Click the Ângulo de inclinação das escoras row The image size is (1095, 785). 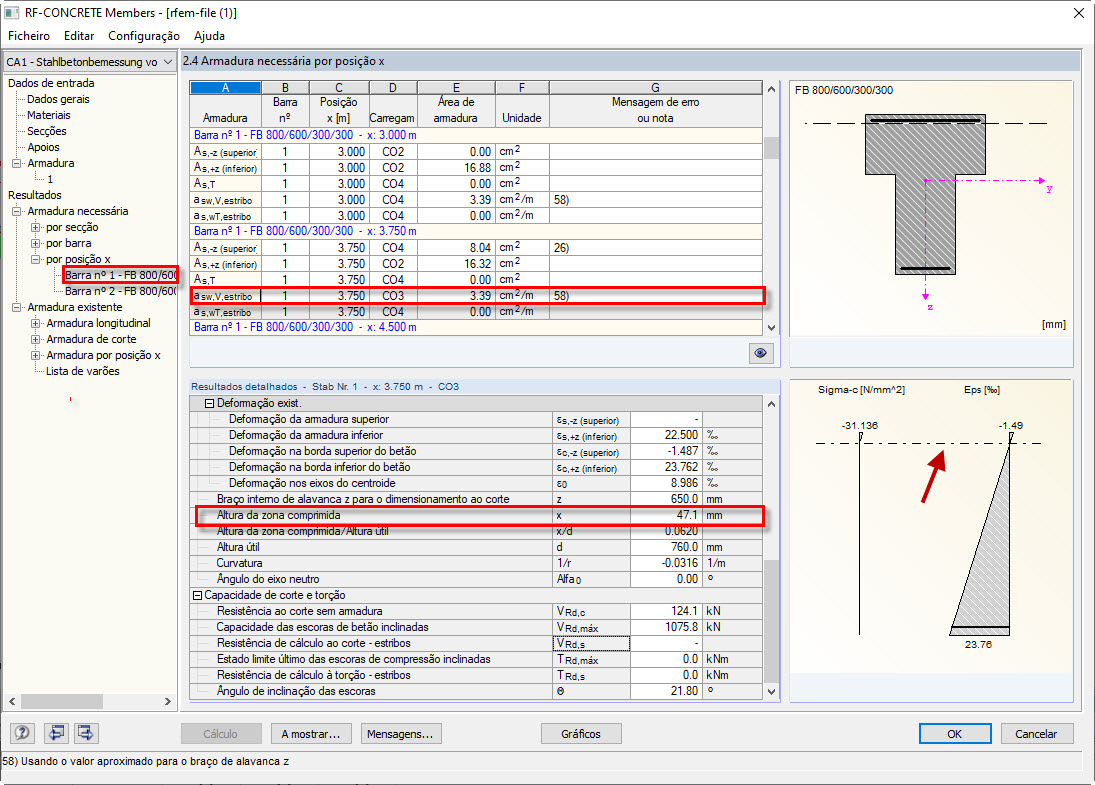(476, 691)
